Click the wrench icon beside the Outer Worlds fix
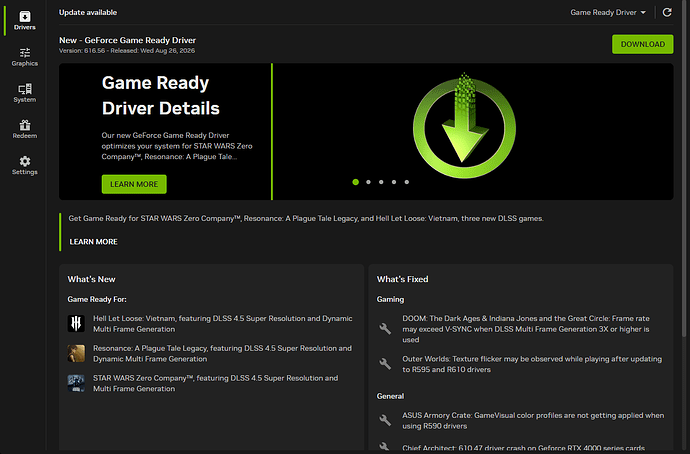The width and height of the screenshot is (690, 454). (x=385, y=363)
